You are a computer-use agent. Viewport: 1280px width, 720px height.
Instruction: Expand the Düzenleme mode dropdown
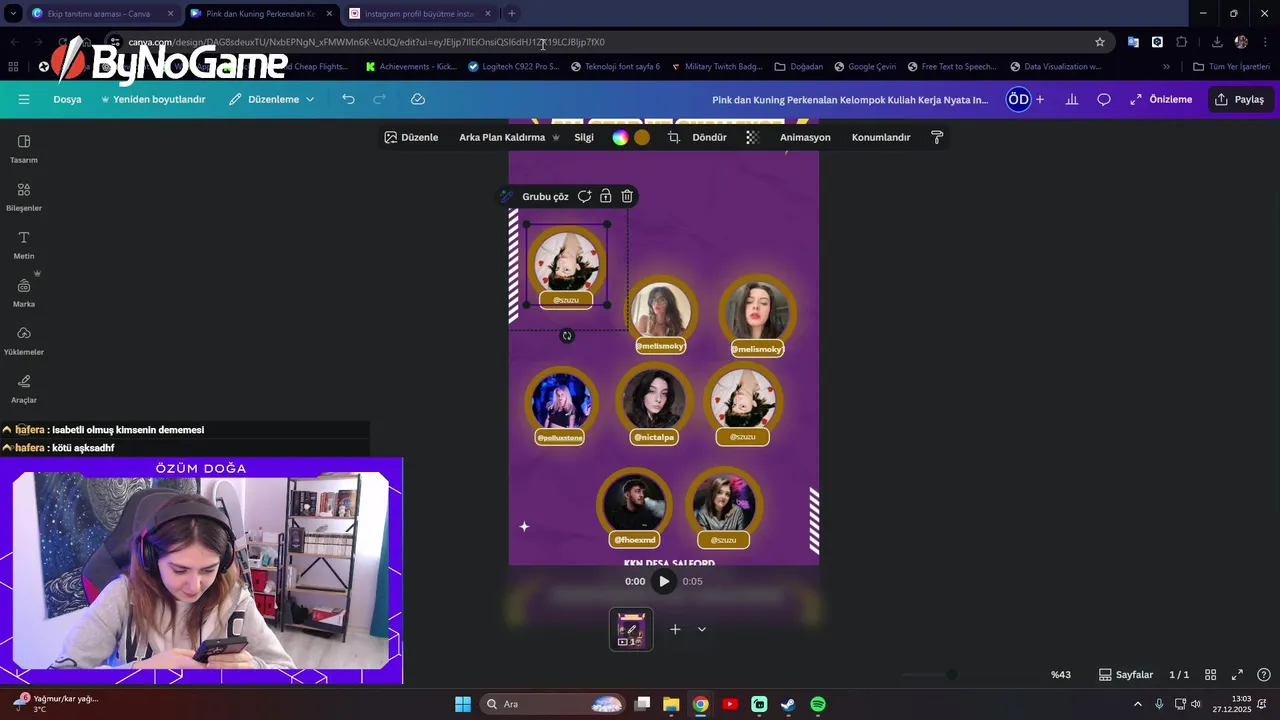click(x=272, y=99)
